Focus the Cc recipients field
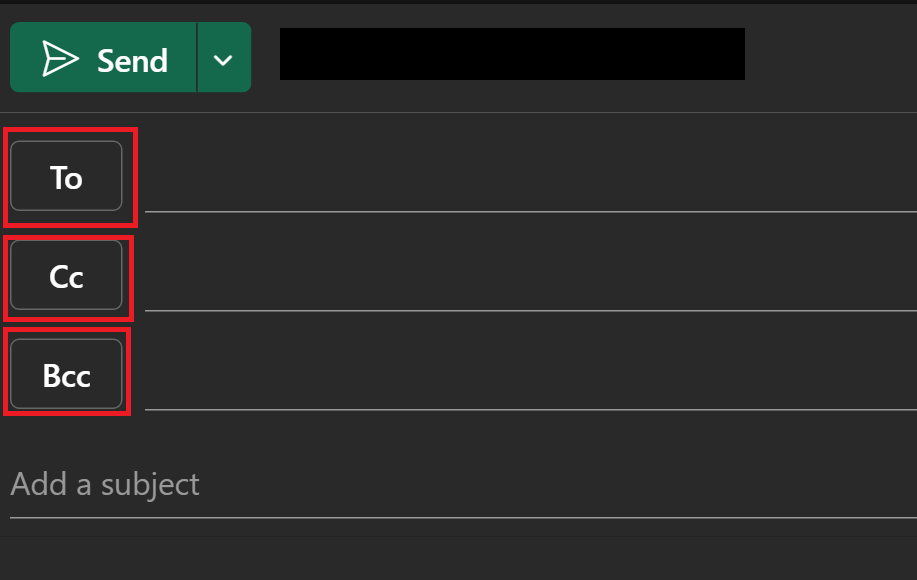Viewport: 917px width, 580px height. pyautogui.click(x=530, y=275)
